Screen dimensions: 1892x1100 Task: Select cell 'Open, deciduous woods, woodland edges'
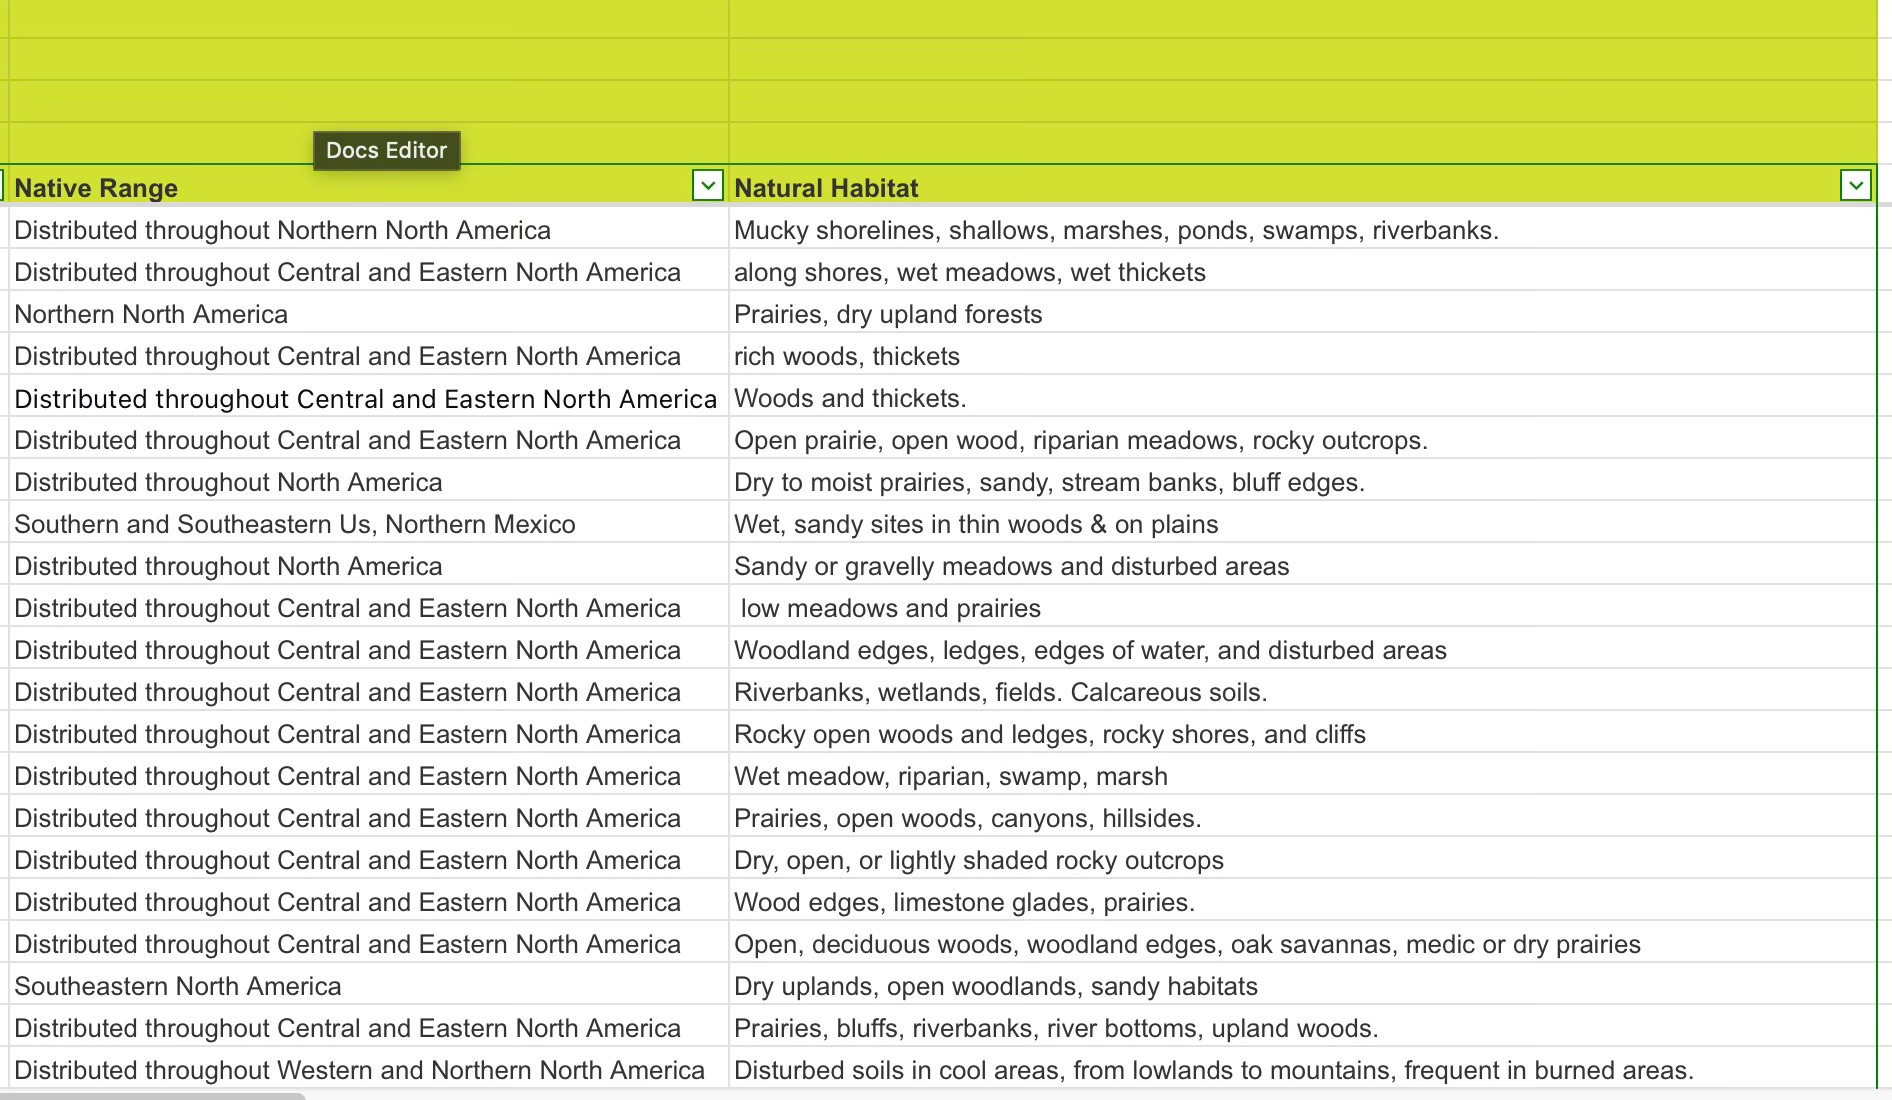tap(1302, 944)
